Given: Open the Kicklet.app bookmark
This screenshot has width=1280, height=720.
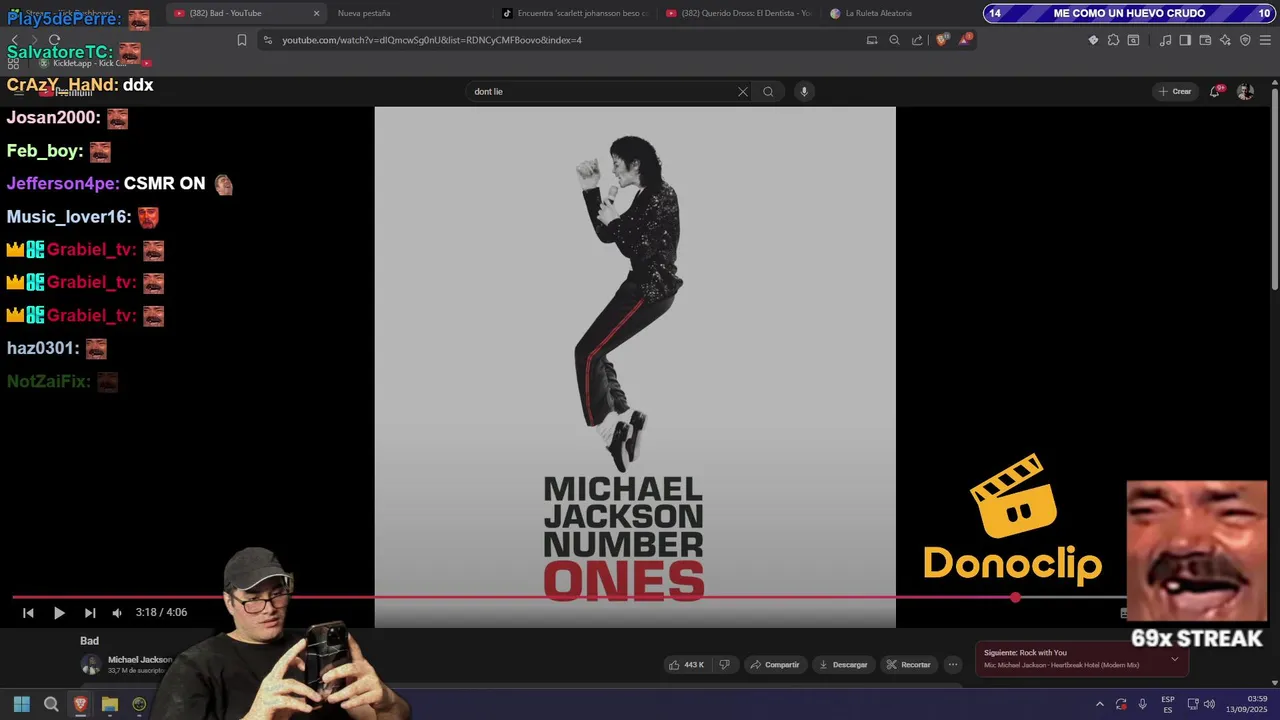Looking at the screenshot, I should coord(84,63).
